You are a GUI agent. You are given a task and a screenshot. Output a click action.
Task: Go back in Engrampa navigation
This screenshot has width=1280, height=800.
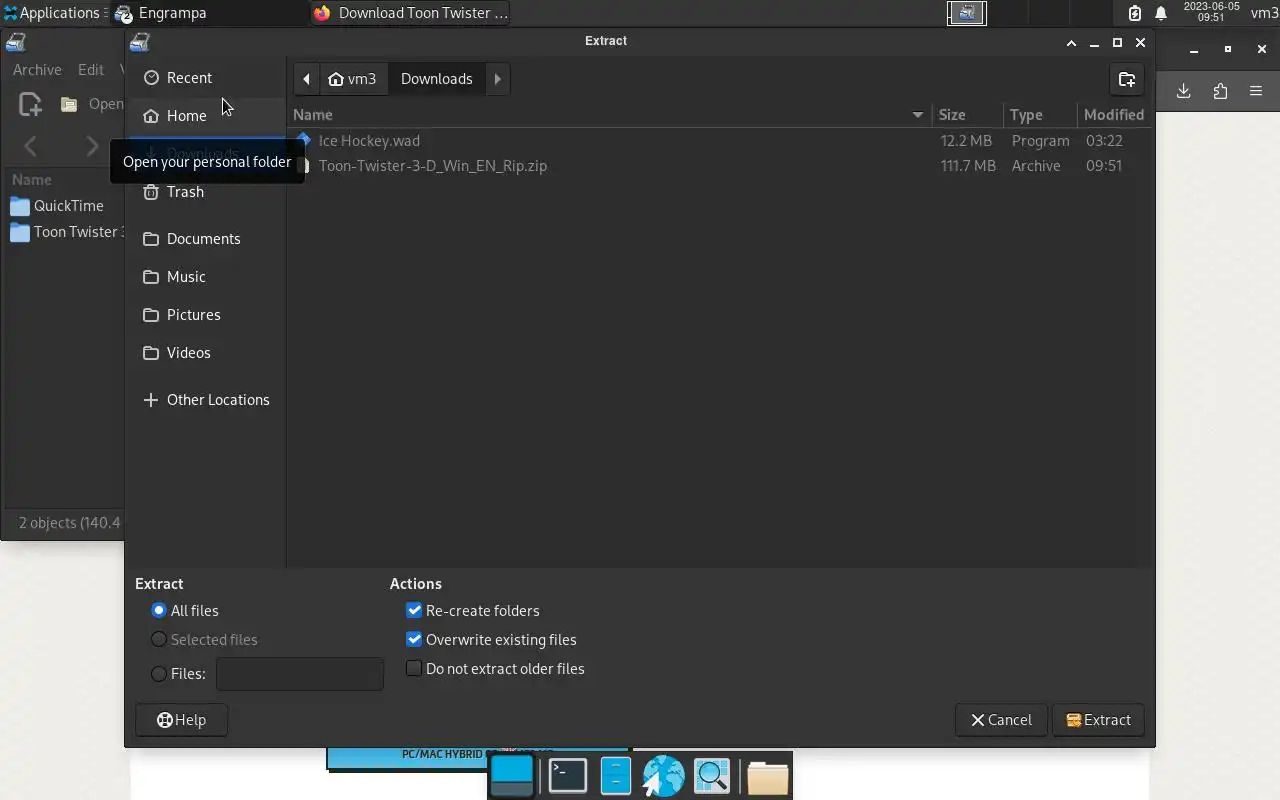click(x=30, y=146)
